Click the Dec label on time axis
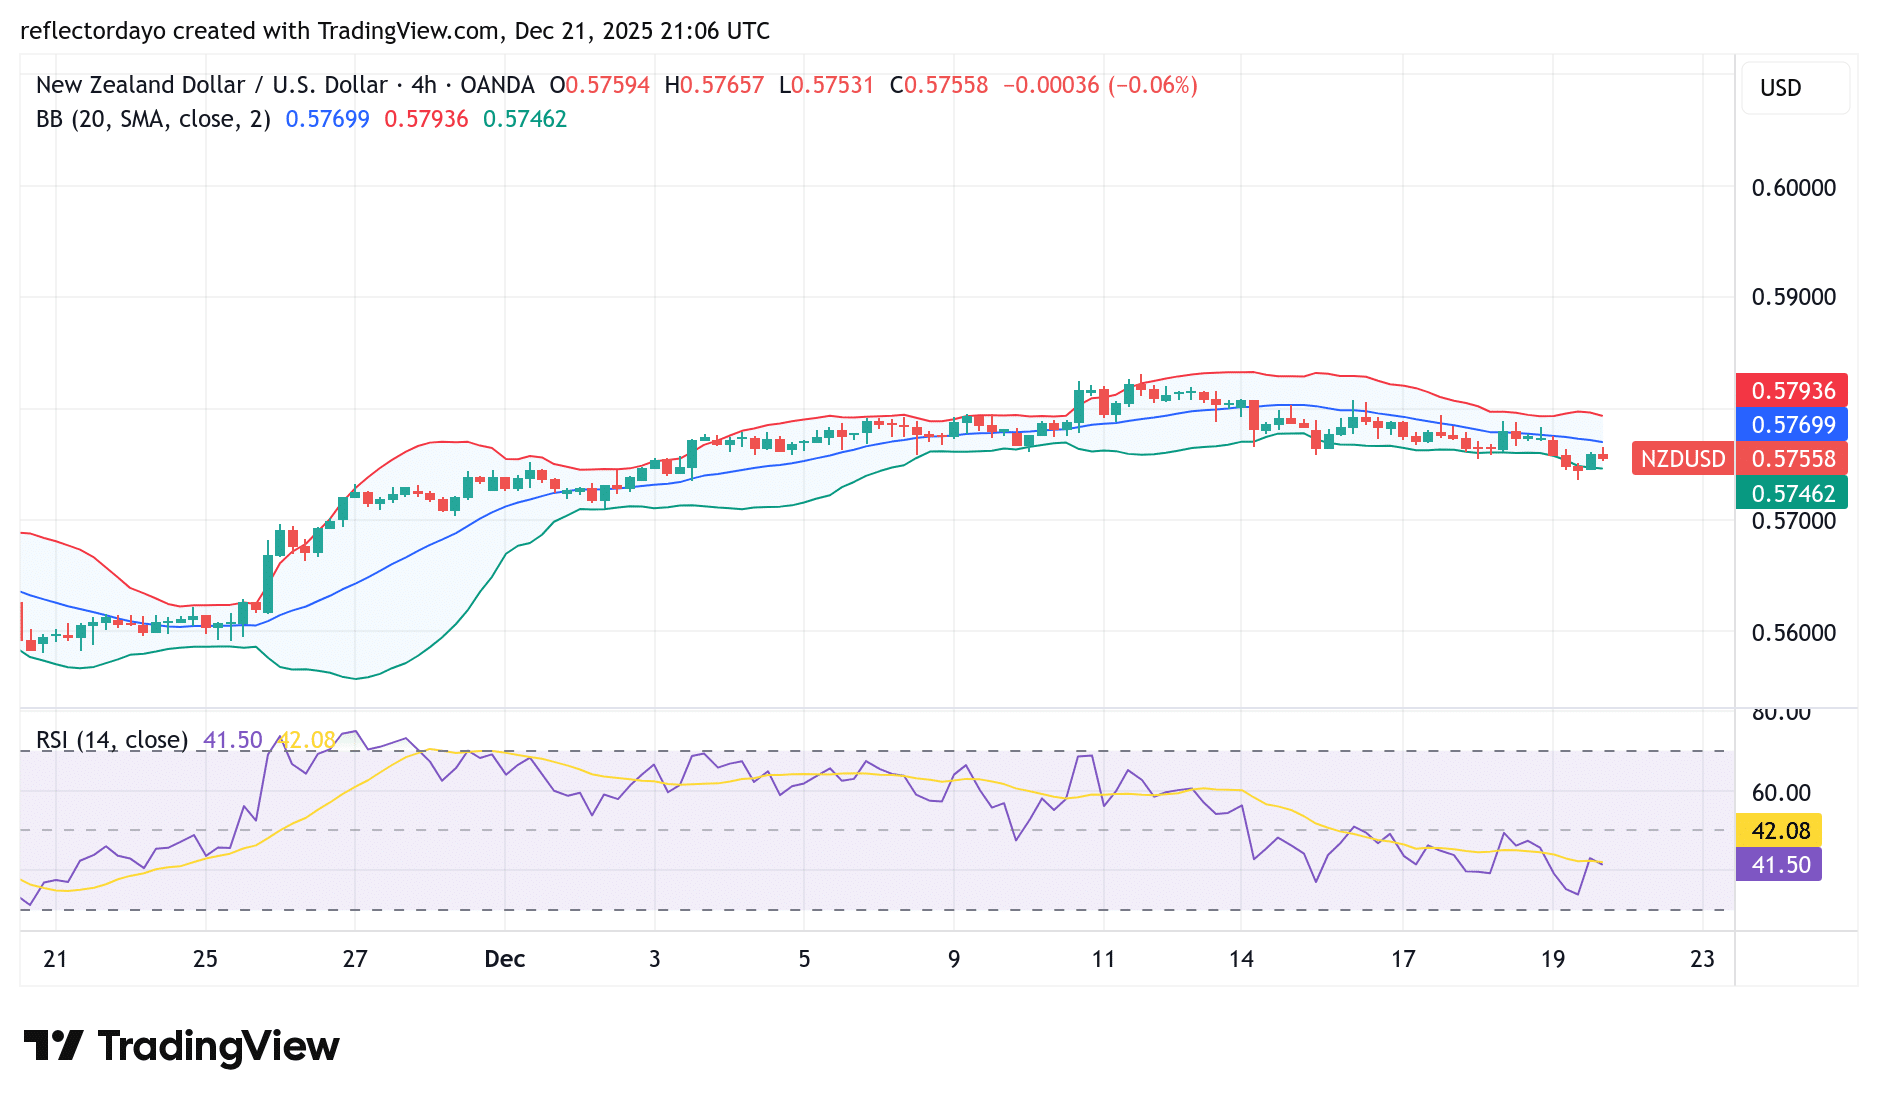This screenshot has height=1106, width=1878. [x=505, y=959]
